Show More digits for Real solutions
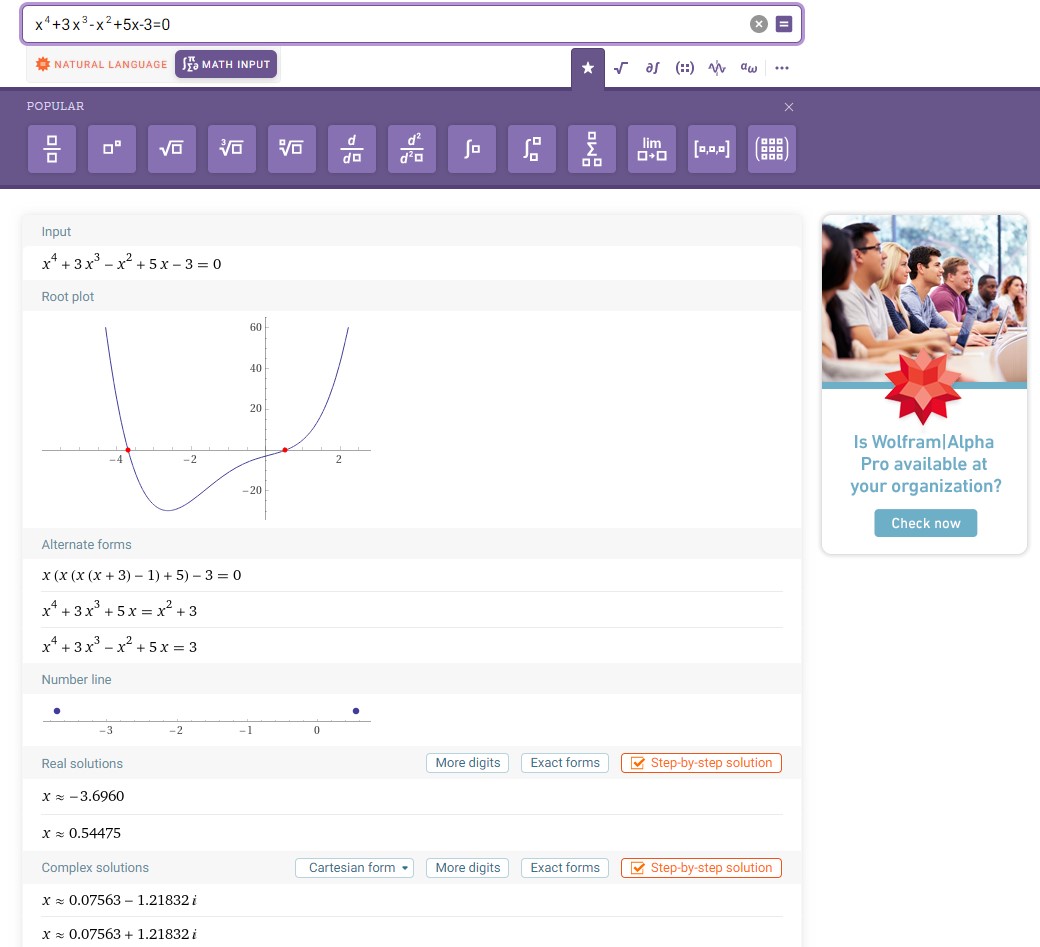Image resolution: width=1040 pixels, height=947 pixels. click(468, 763)
